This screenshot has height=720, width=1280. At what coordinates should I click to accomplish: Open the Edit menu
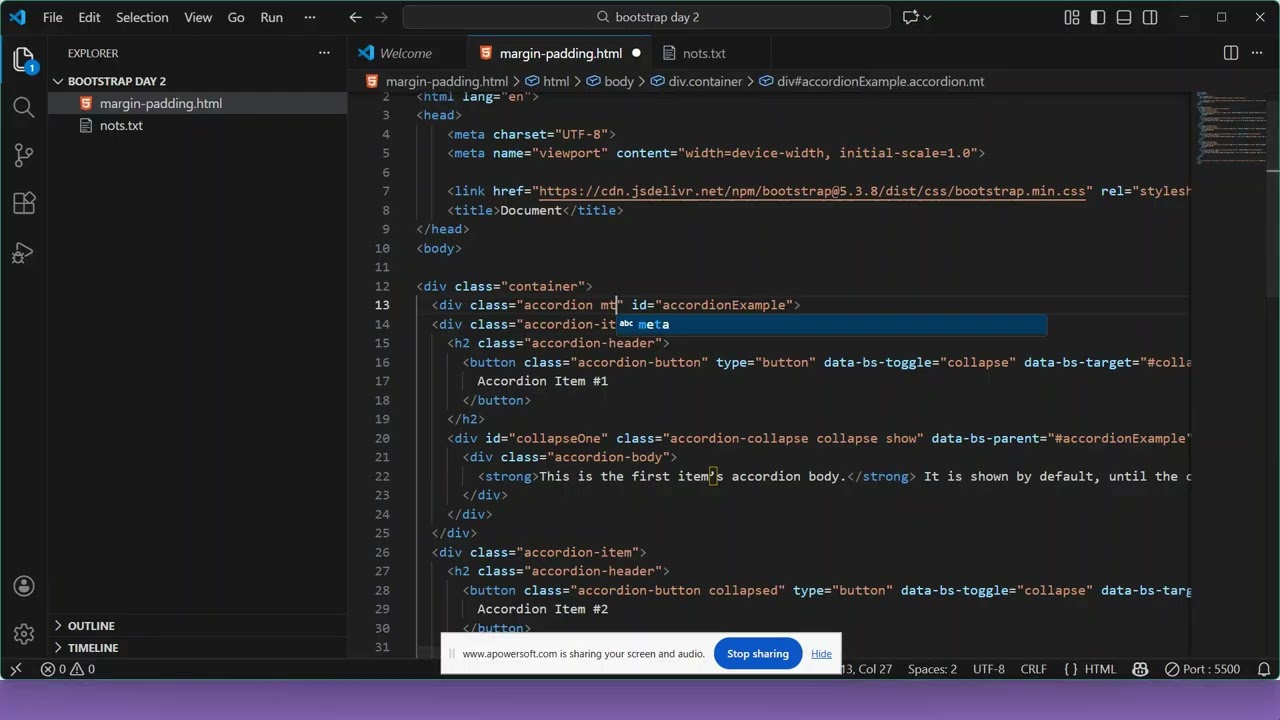89,17
